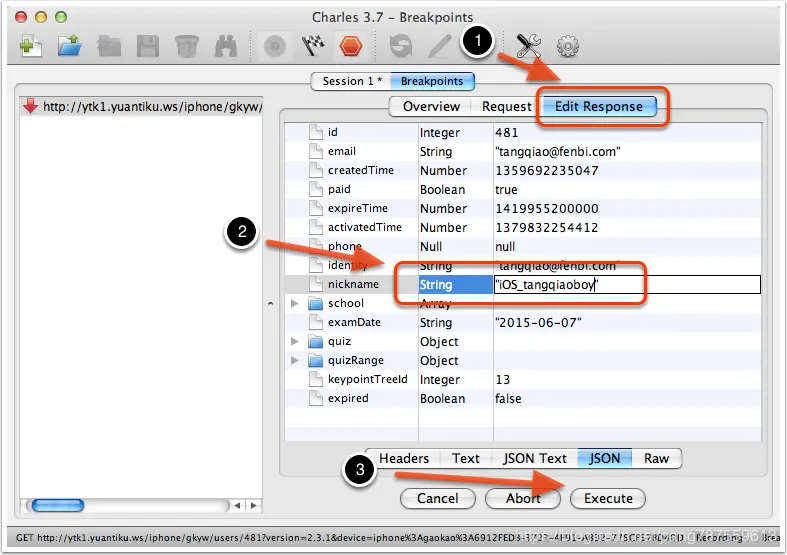Click the left pane scroll right arrow
The image size is (787, 555).
click(x=253, y=505)
